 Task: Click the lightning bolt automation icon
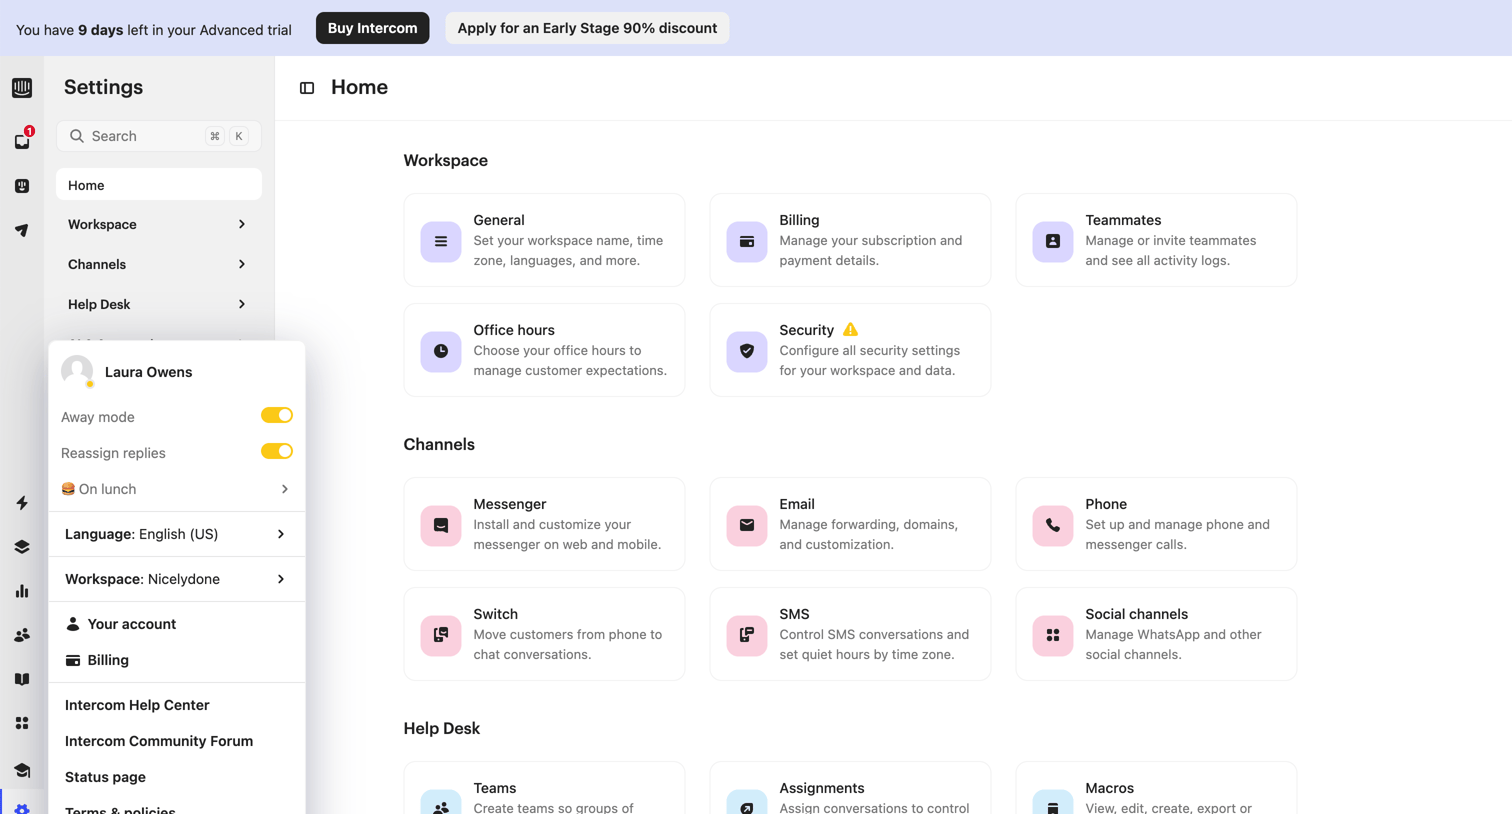[x=22, y=503]
